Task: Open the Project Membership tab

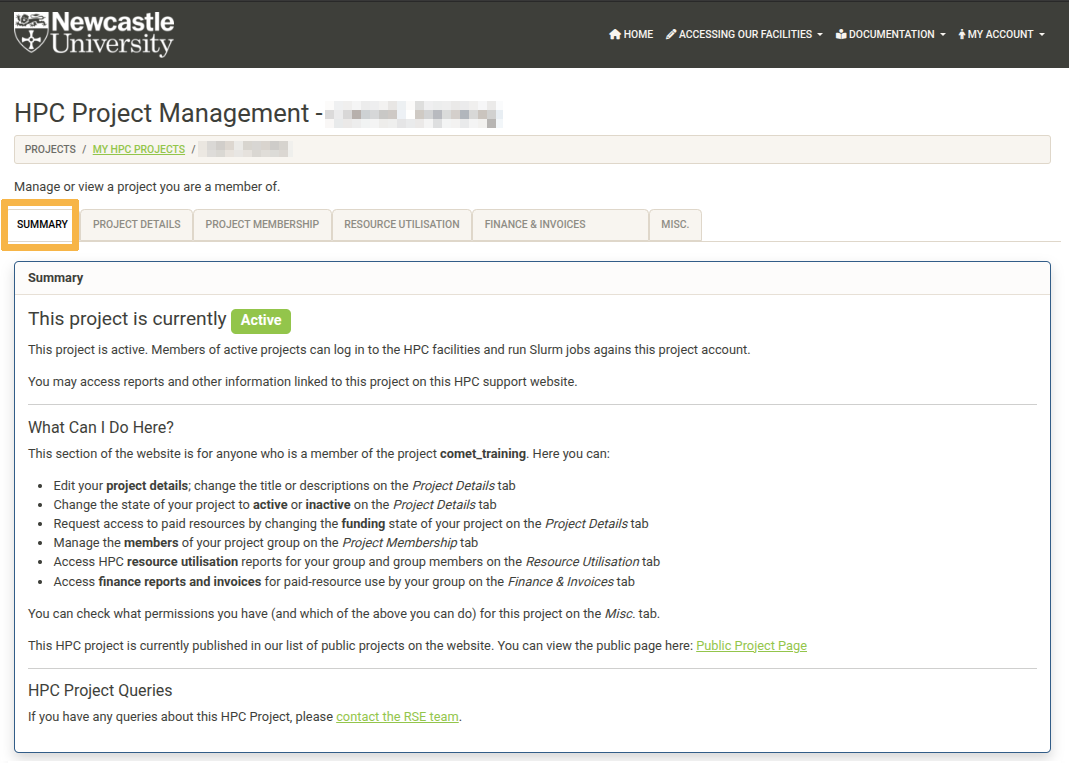Action: coord(262,225)
